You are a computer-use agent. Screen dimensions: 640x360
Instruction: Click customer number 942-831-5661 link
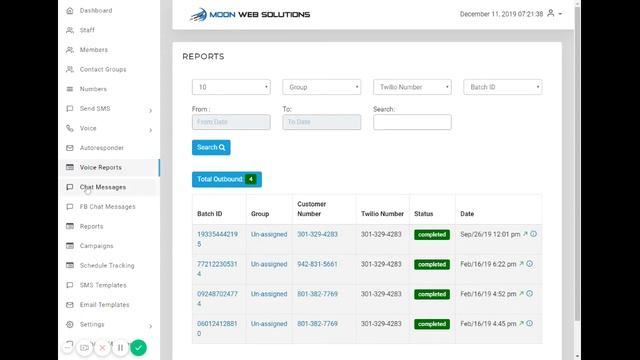pos(317,264)
